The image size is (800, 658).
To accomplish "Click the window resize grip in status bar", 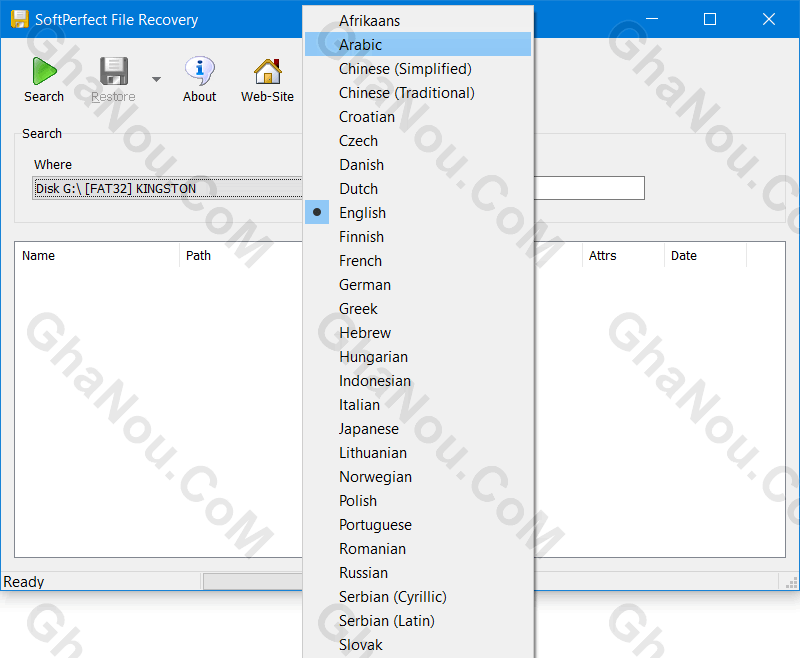I will coord(791,583).
